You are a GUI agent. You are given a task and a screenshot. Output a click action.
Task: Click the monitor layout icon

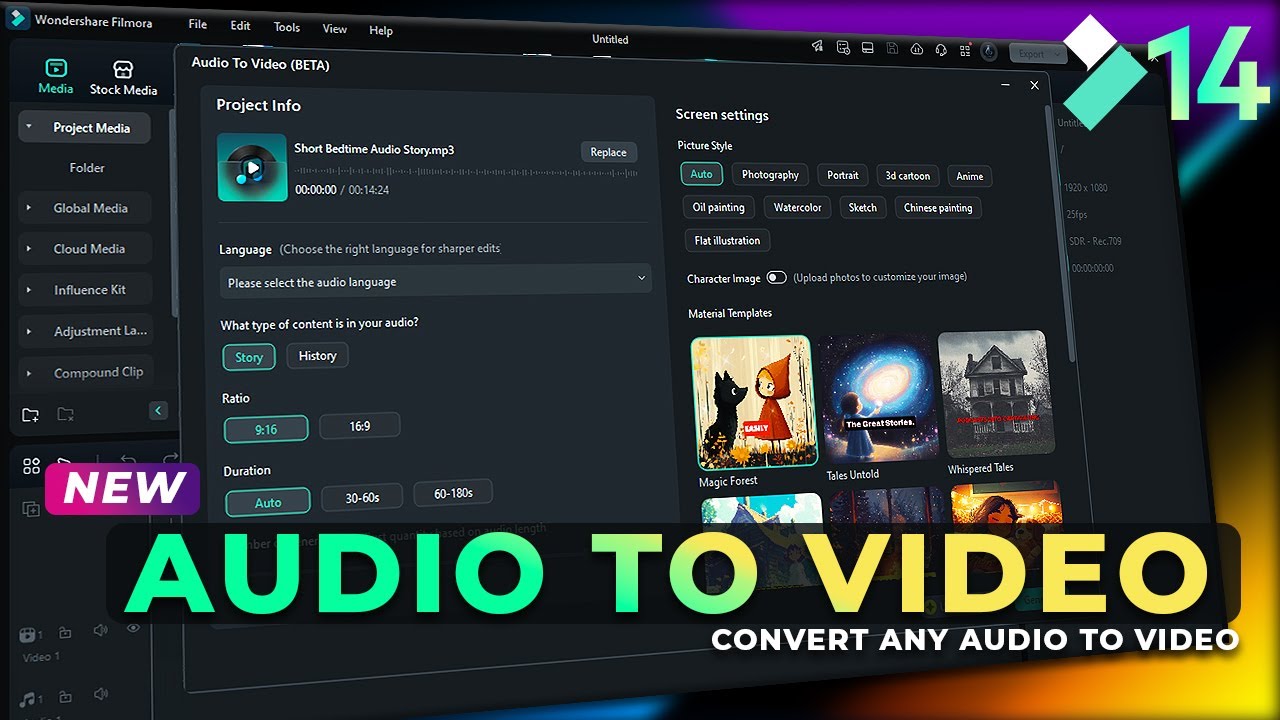point(867,48)
